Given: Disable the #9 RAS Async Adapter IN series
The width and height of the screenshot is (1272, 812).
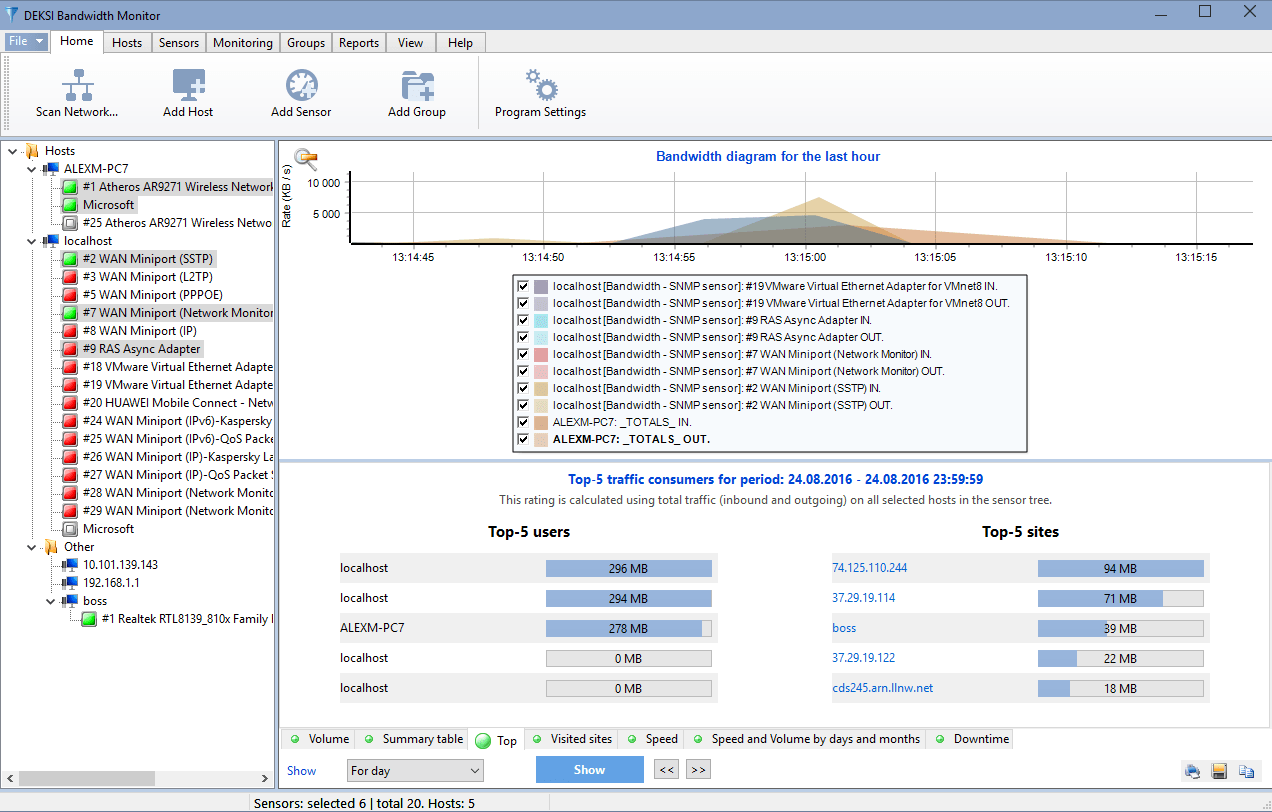Looking at the screenshot, I should (x=522, y=319).
